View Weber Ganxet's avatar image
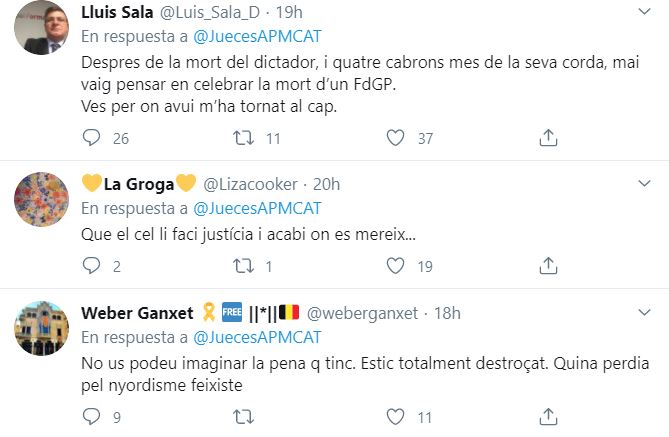The width and height of the screenshot is (669, 437). point(41,327)
